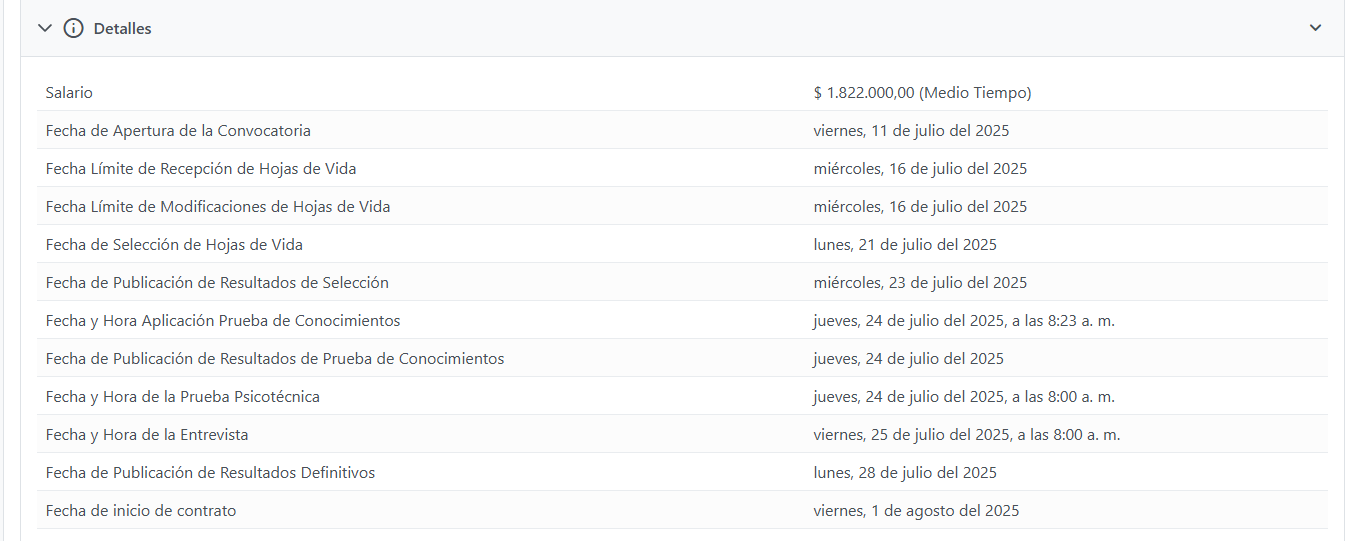Select the Salario row label
Image resolution: width=1361 pixels, height=541 pixels.
[x=69, y=93]
